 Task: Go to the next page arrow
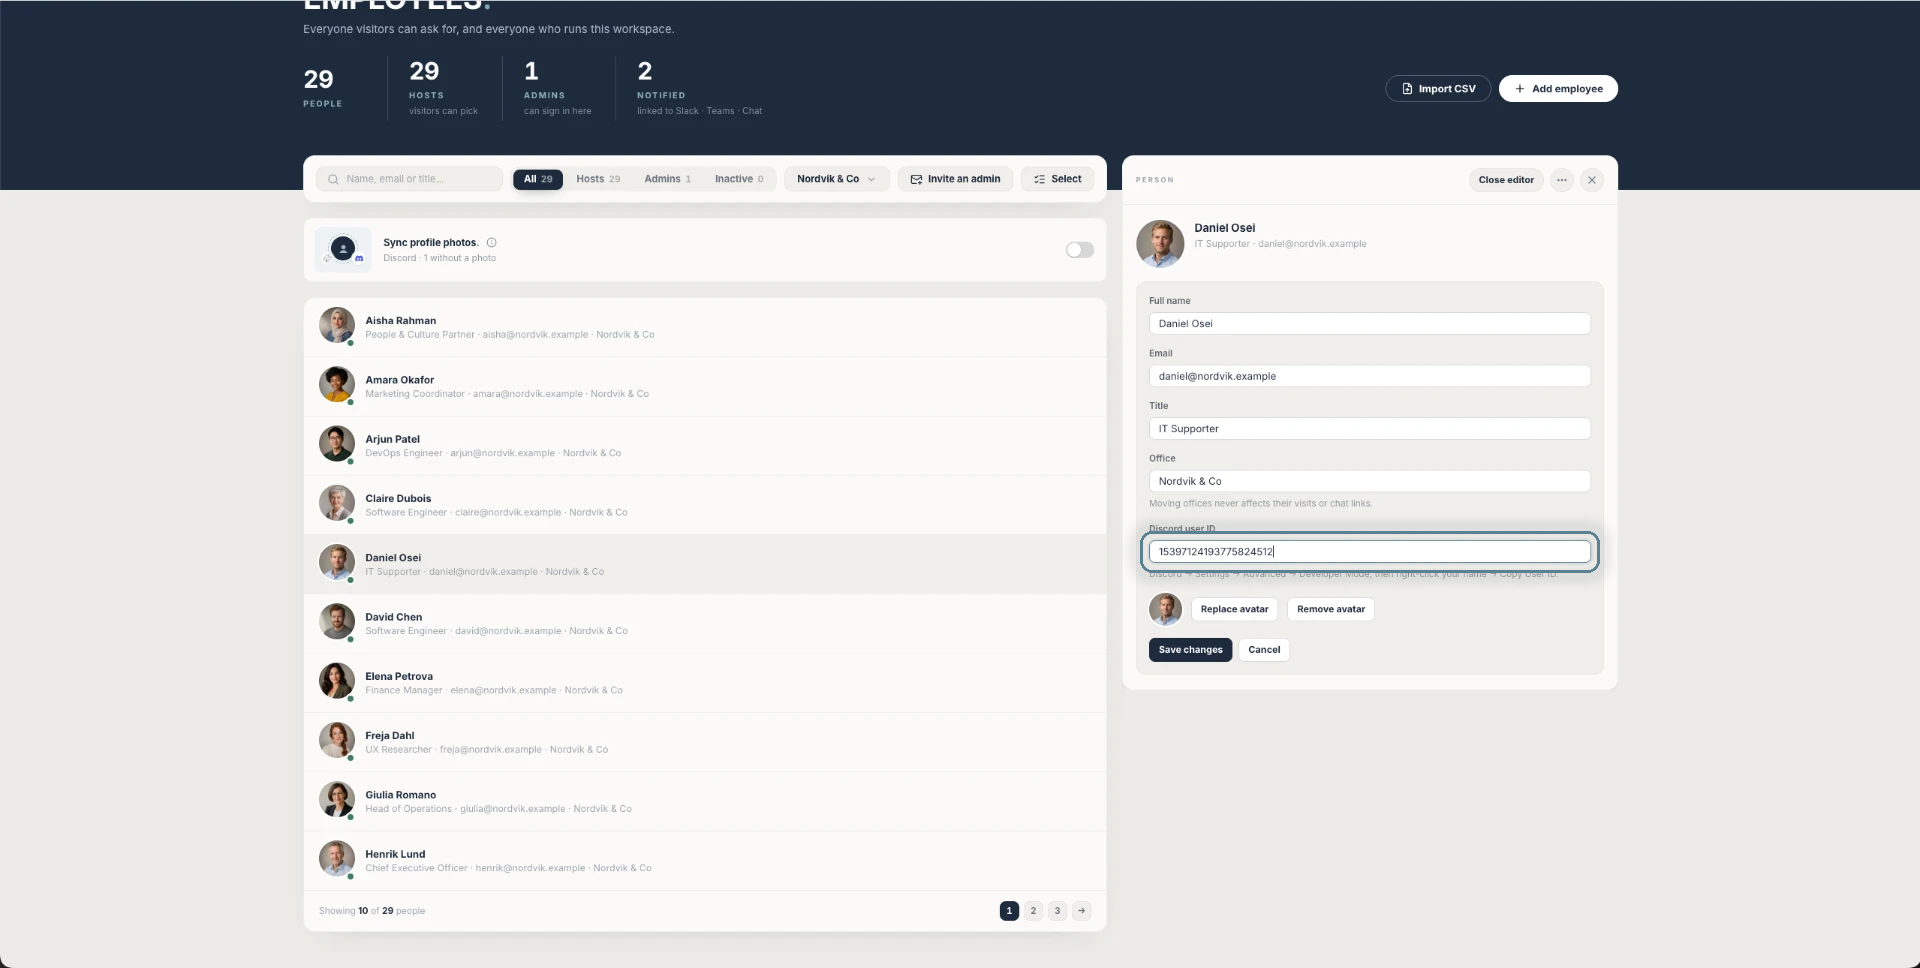(x=1081, y=911)
